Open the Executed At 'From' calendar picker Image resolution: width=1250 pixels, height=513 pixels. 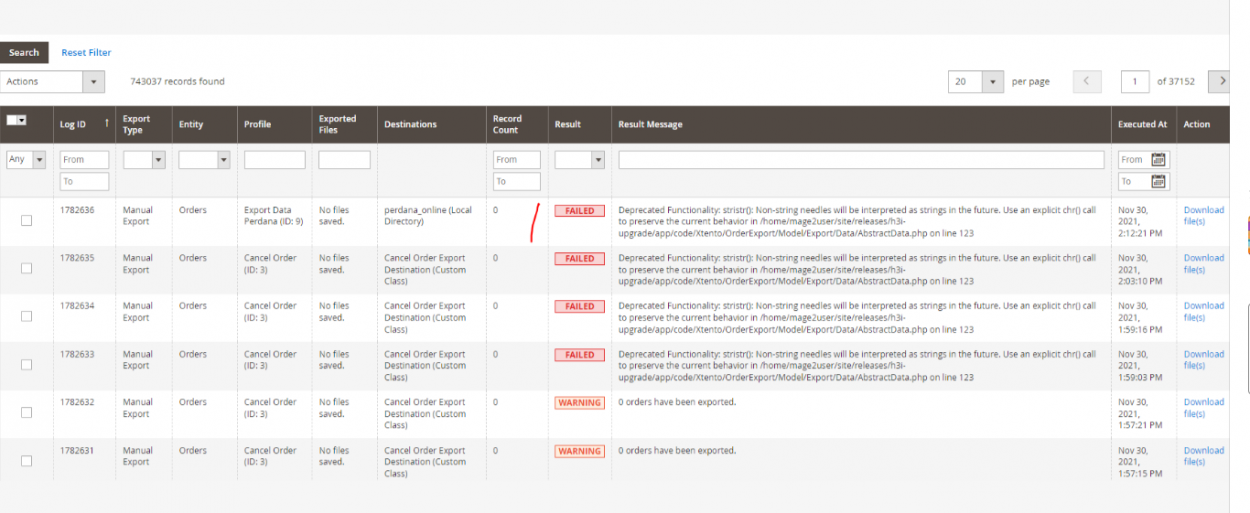[x=1159, y=159]
